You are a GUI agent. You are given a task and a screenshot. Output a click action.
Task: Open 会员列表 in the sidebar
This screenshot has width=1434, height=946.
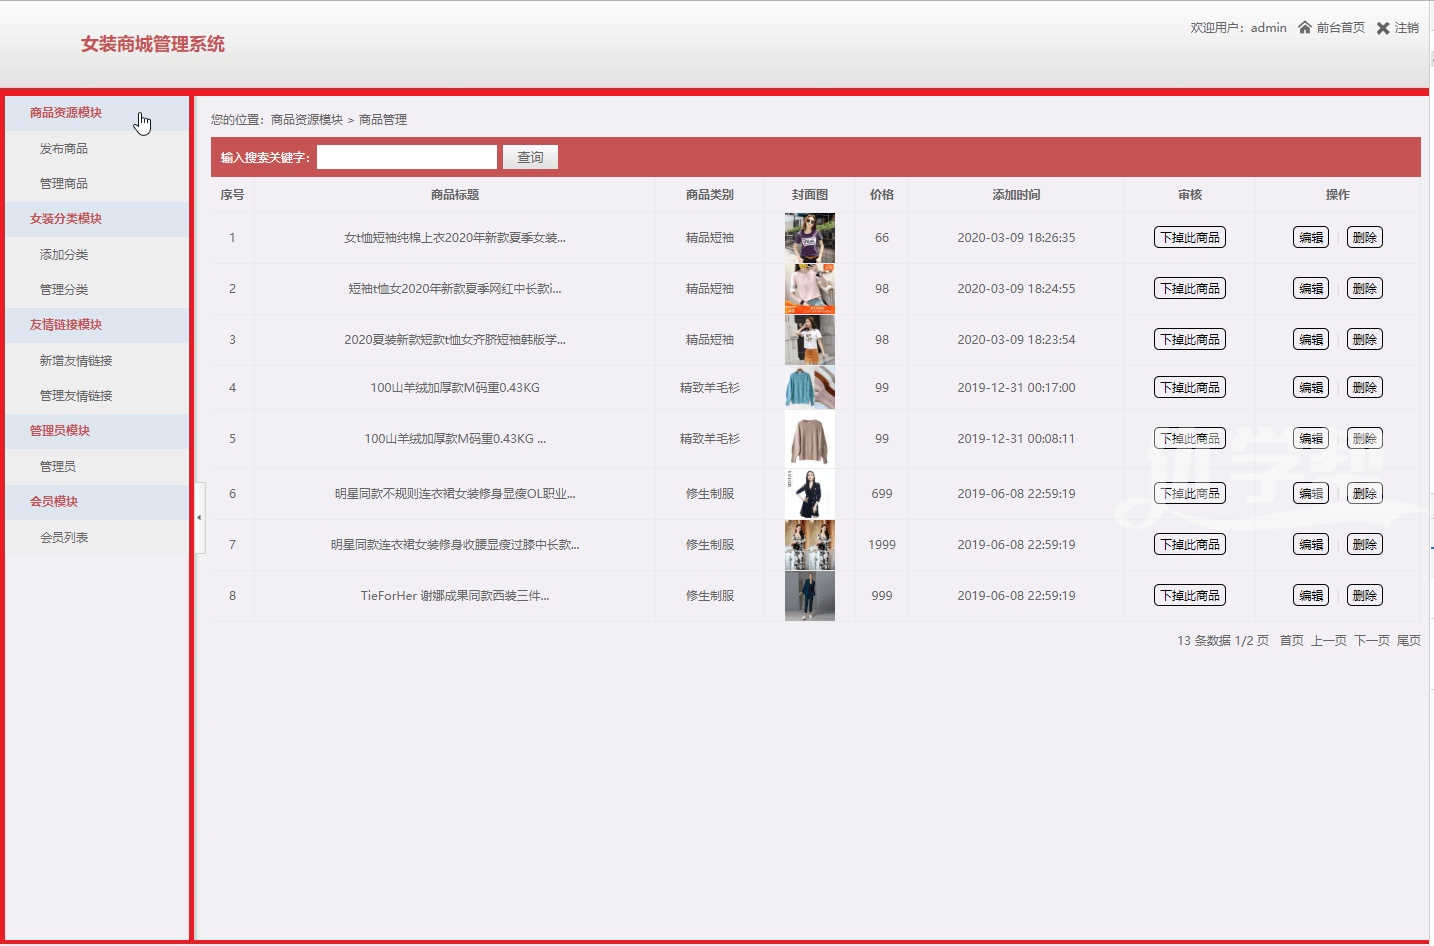64,538
